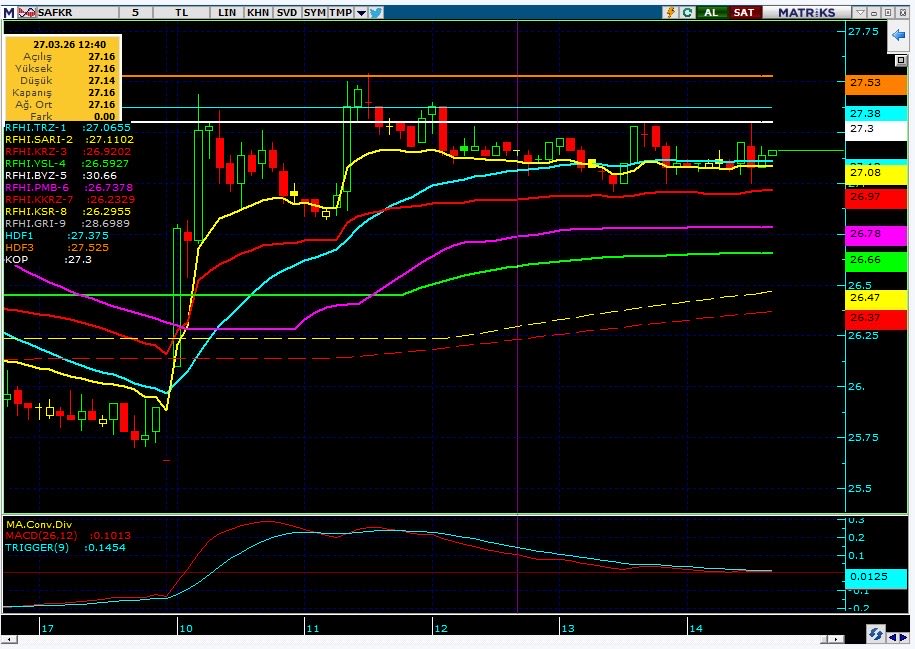This screenshot has height=649, width=915.
Task: Select the RFHI.TRZ-1 indicator label
Action: coord(36,127)
